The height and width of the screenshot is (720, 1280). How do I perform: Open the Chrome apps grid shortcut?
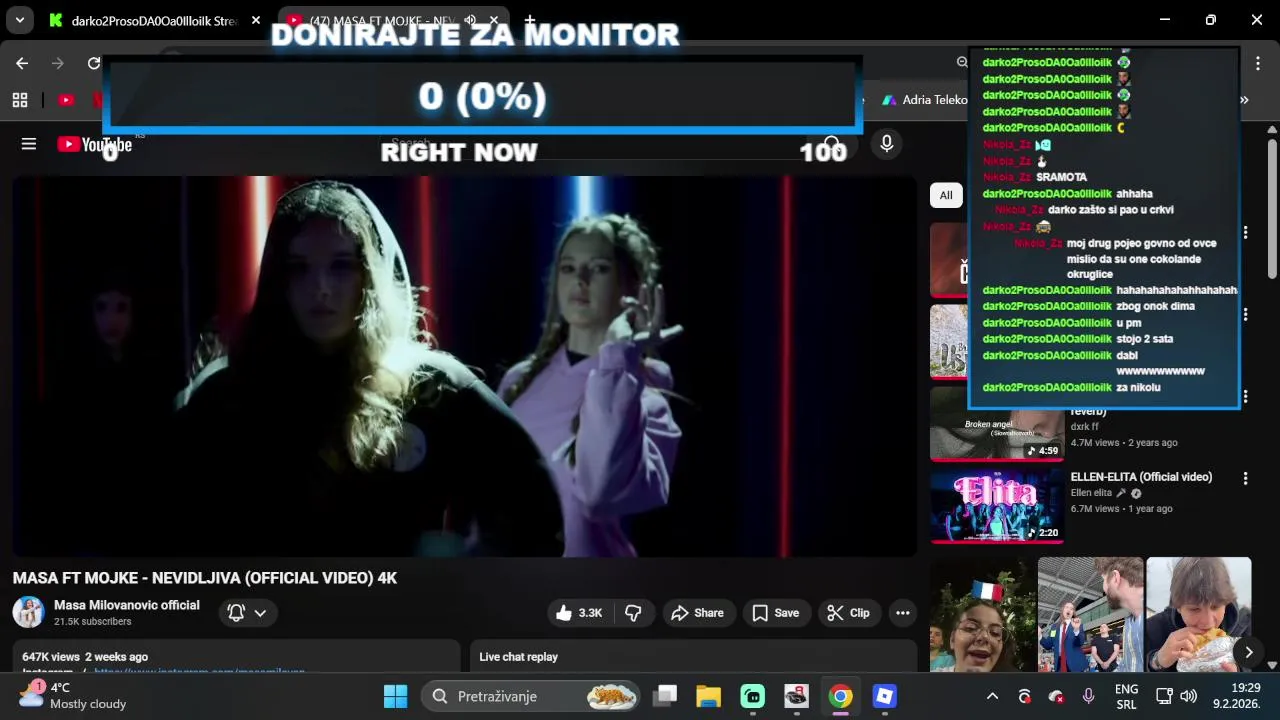[20, 100]
